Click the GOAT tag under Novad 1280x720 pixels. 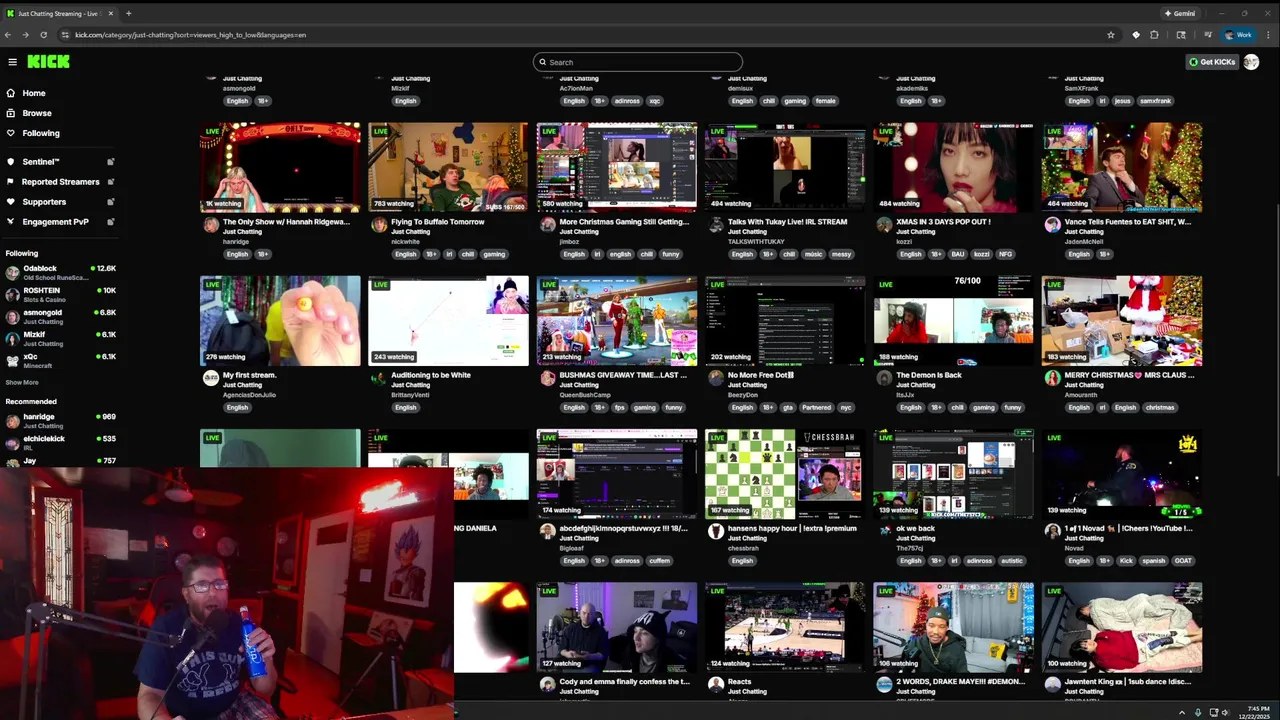pyautogui.click(x=1183, y=561)
